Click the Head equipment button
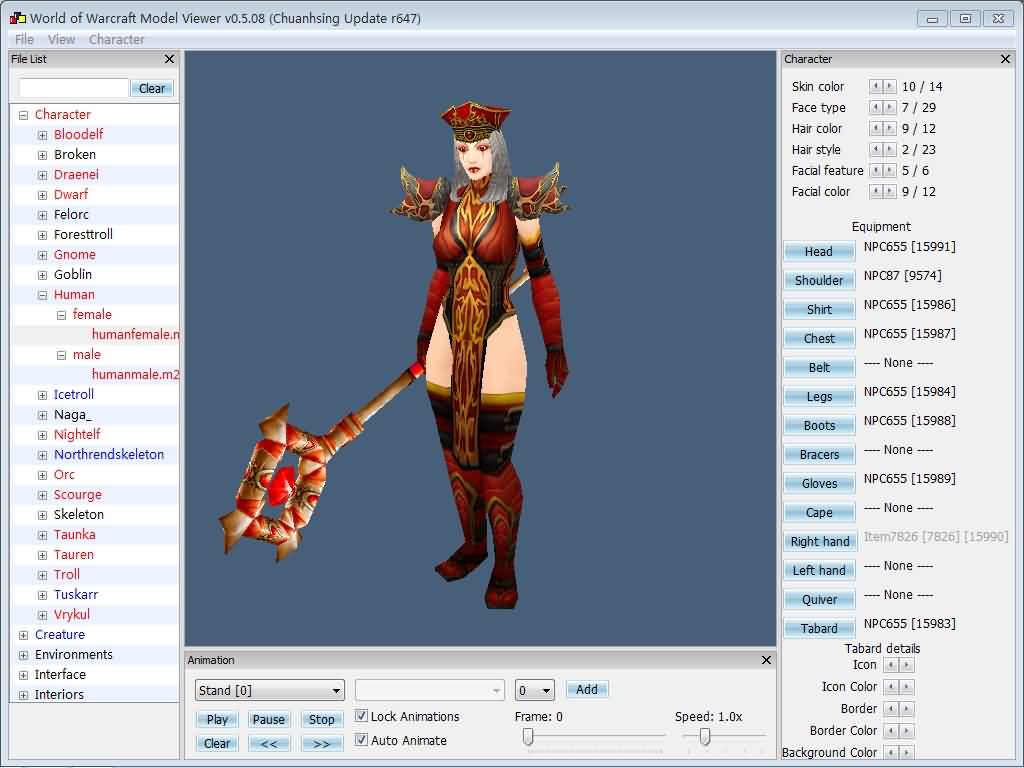The image size is (1024, 768). tap(819, 252)
